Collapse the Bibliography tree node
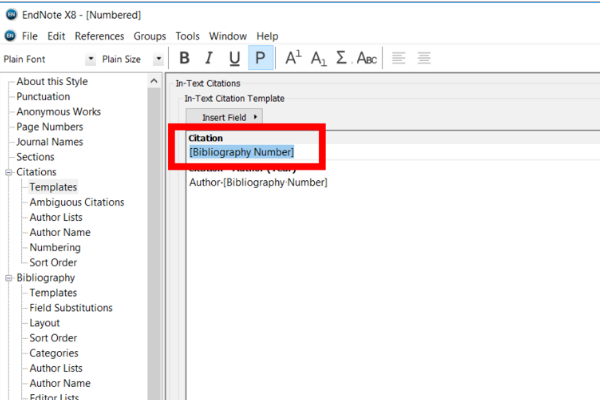Viewport: 600px width, 400px height. click(8, 278)
